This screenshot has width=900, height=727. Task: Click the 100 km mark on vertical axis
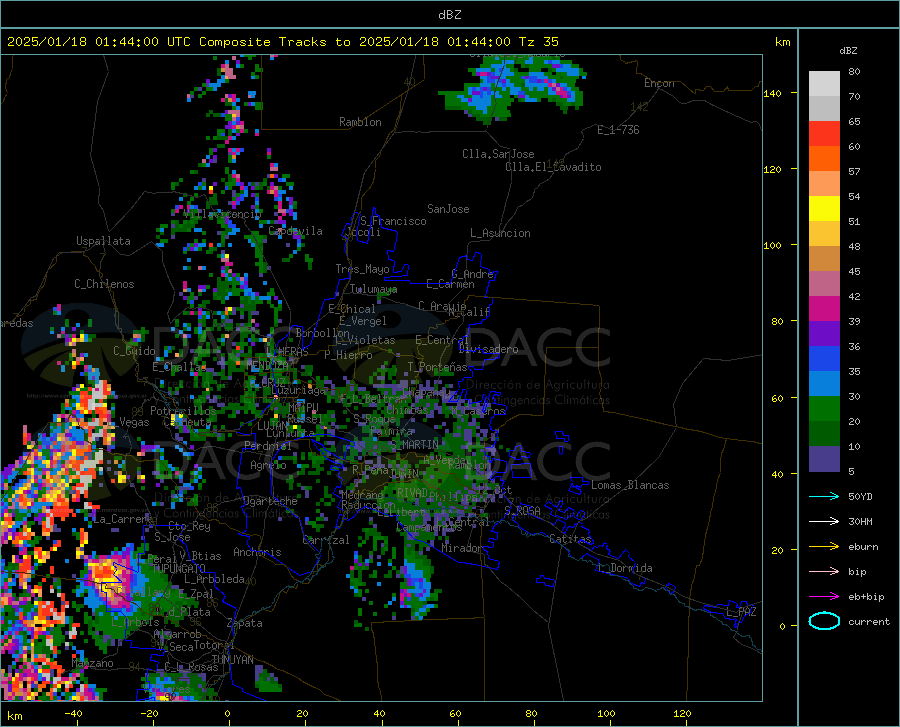773,245
